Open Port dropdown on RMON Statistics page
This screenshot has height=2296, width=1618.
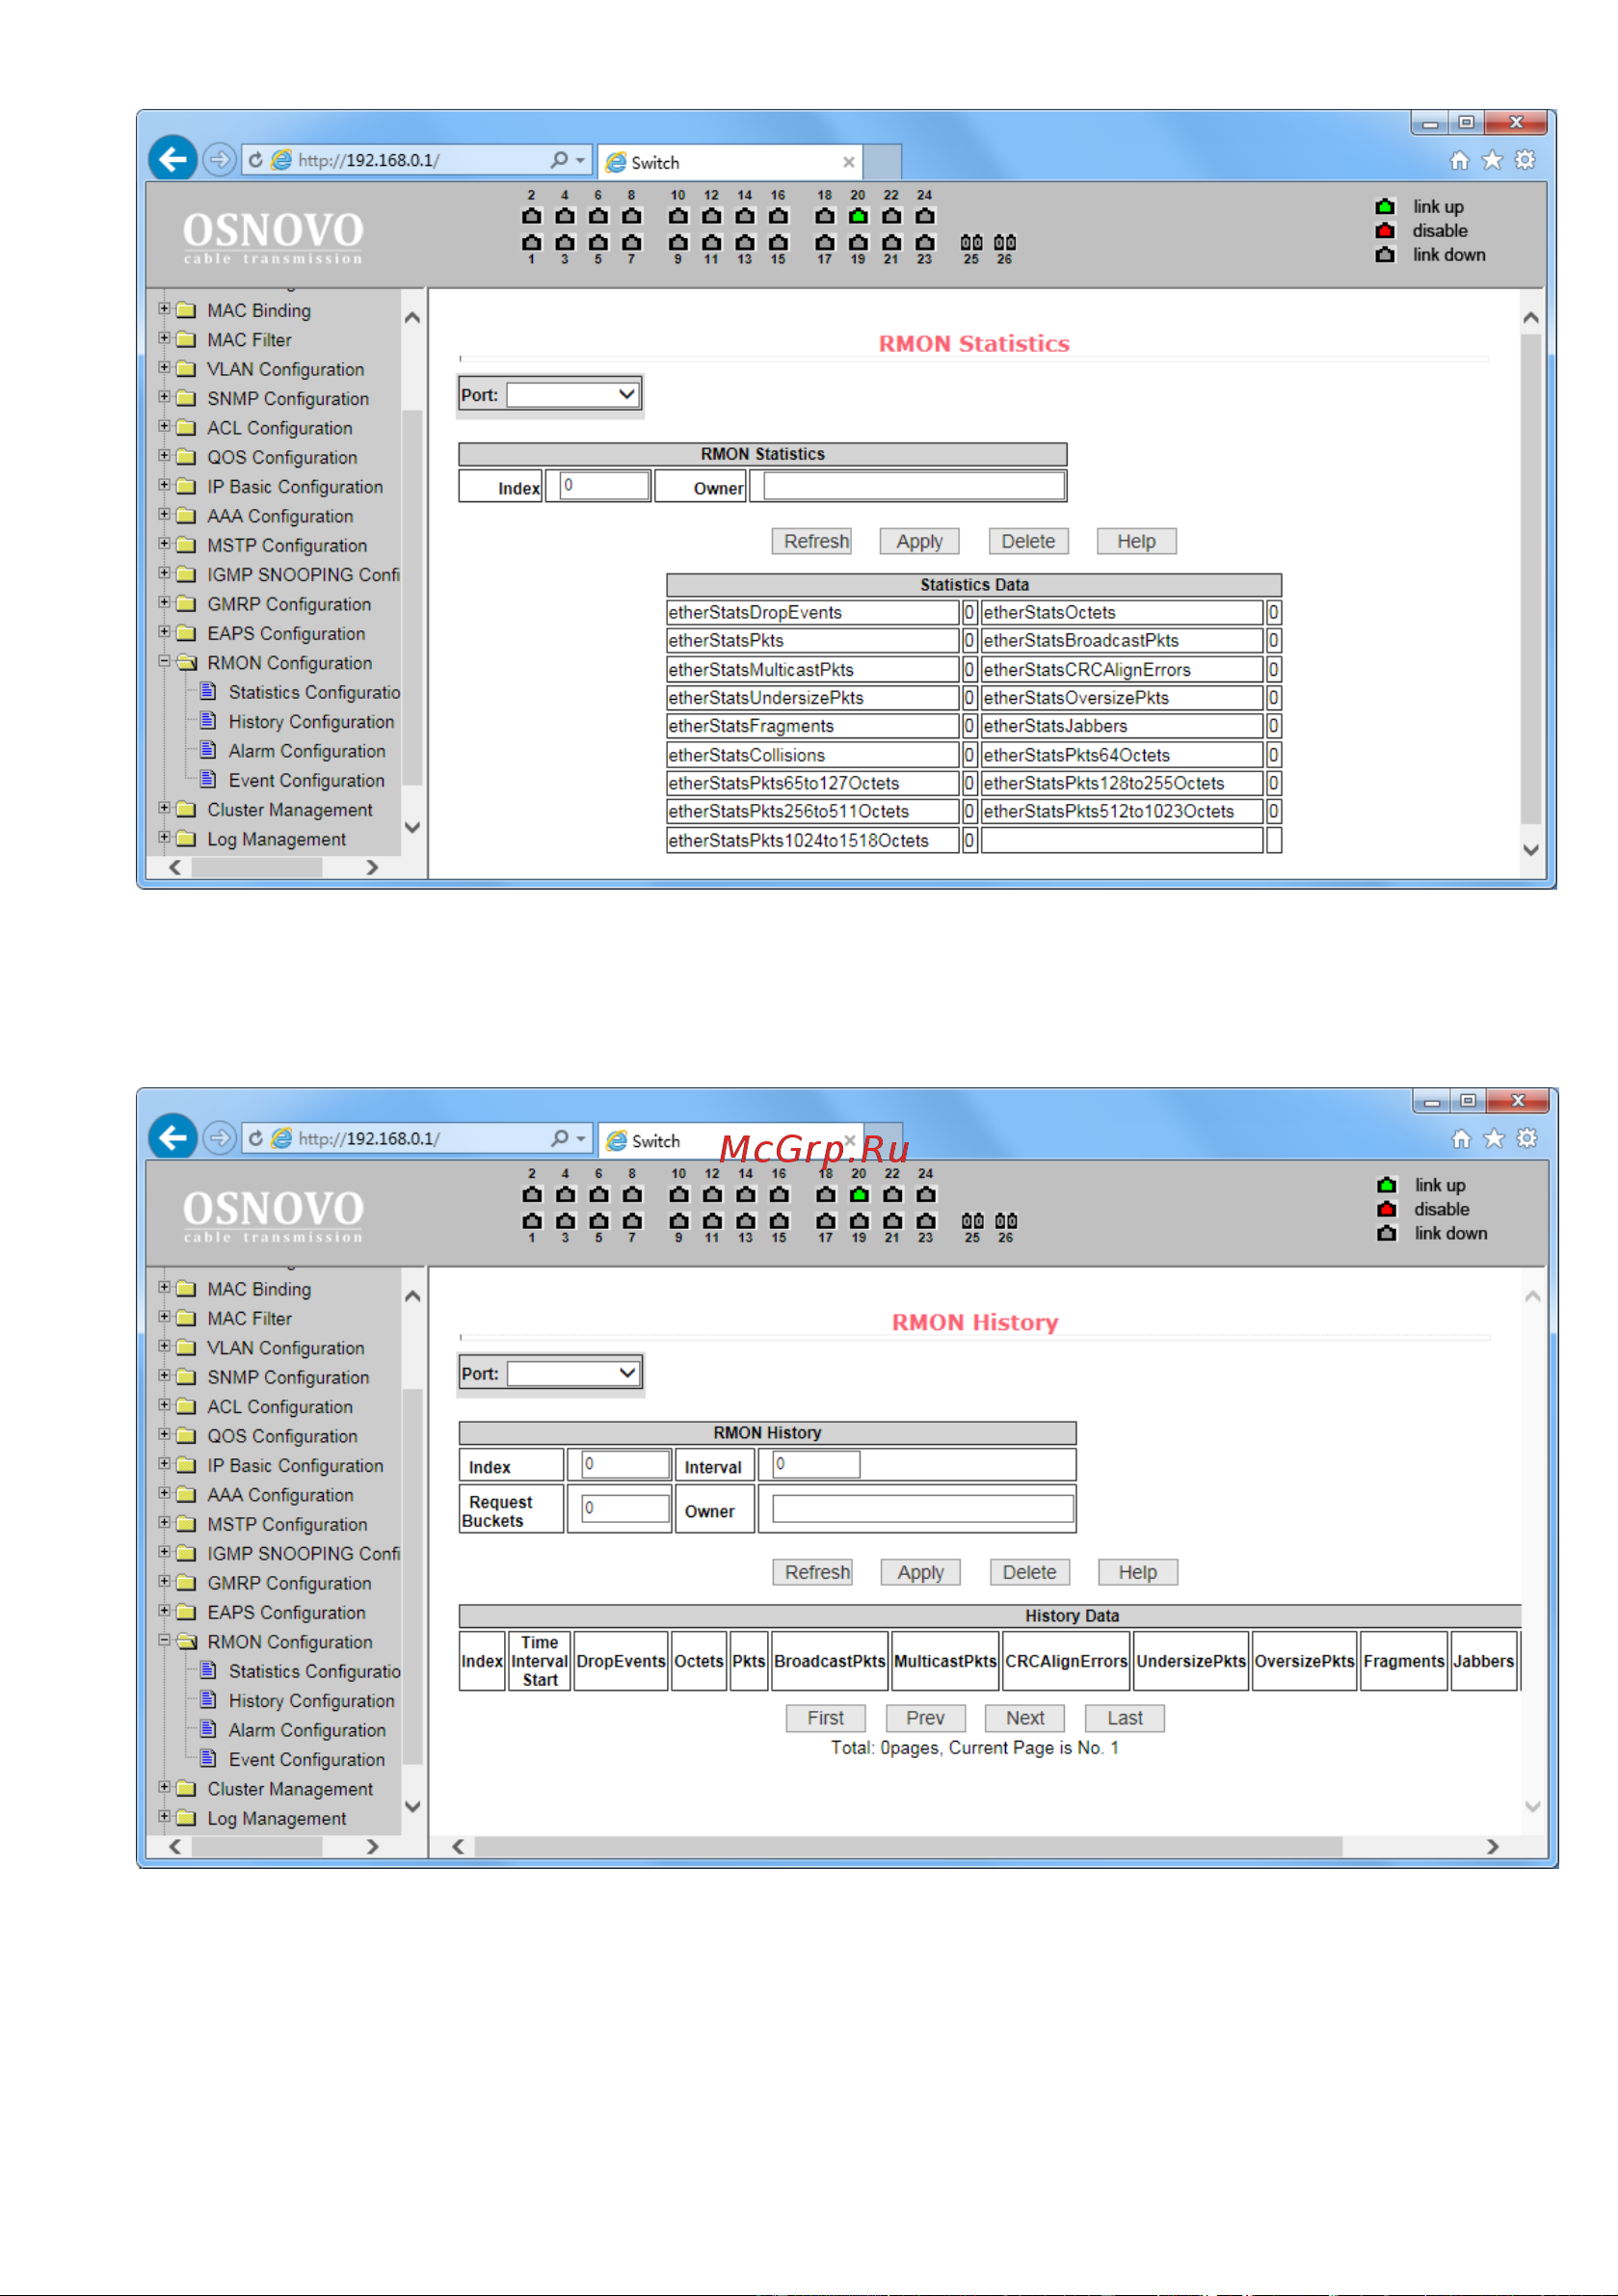(572, 395)
